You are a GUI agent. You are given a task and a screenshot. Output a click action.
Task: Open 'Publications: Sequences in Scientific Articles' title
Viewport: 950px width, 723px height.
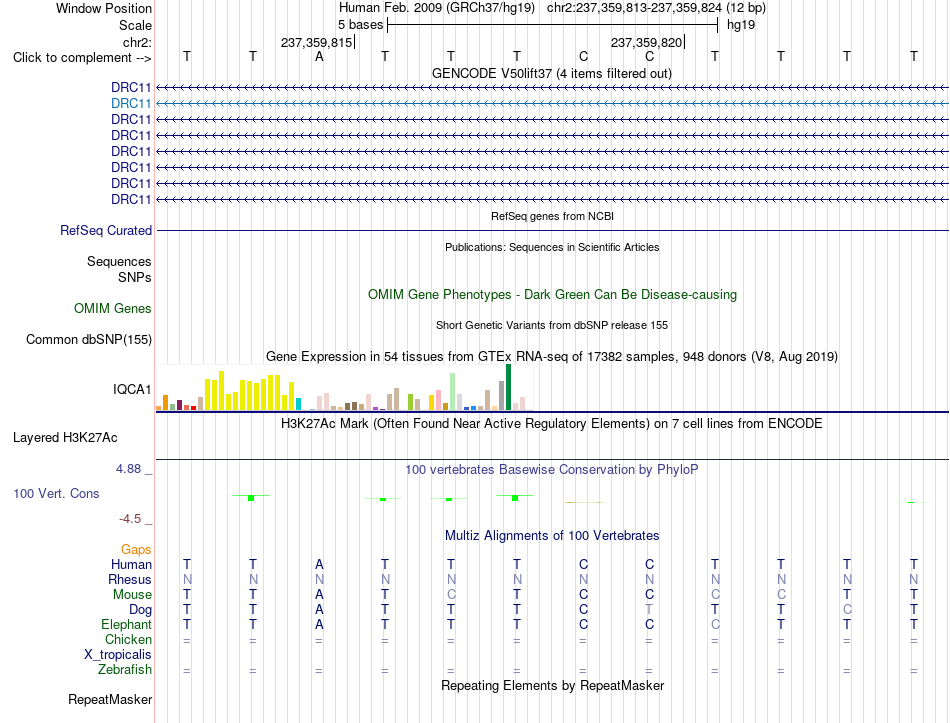(x=552, y=247)
